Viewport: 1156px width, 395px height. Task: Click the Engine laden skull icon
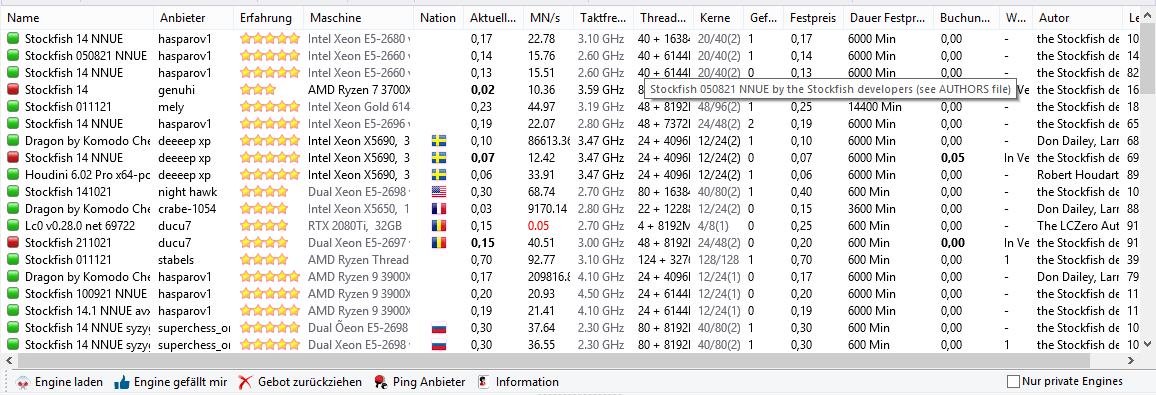[x=23, y=382]
